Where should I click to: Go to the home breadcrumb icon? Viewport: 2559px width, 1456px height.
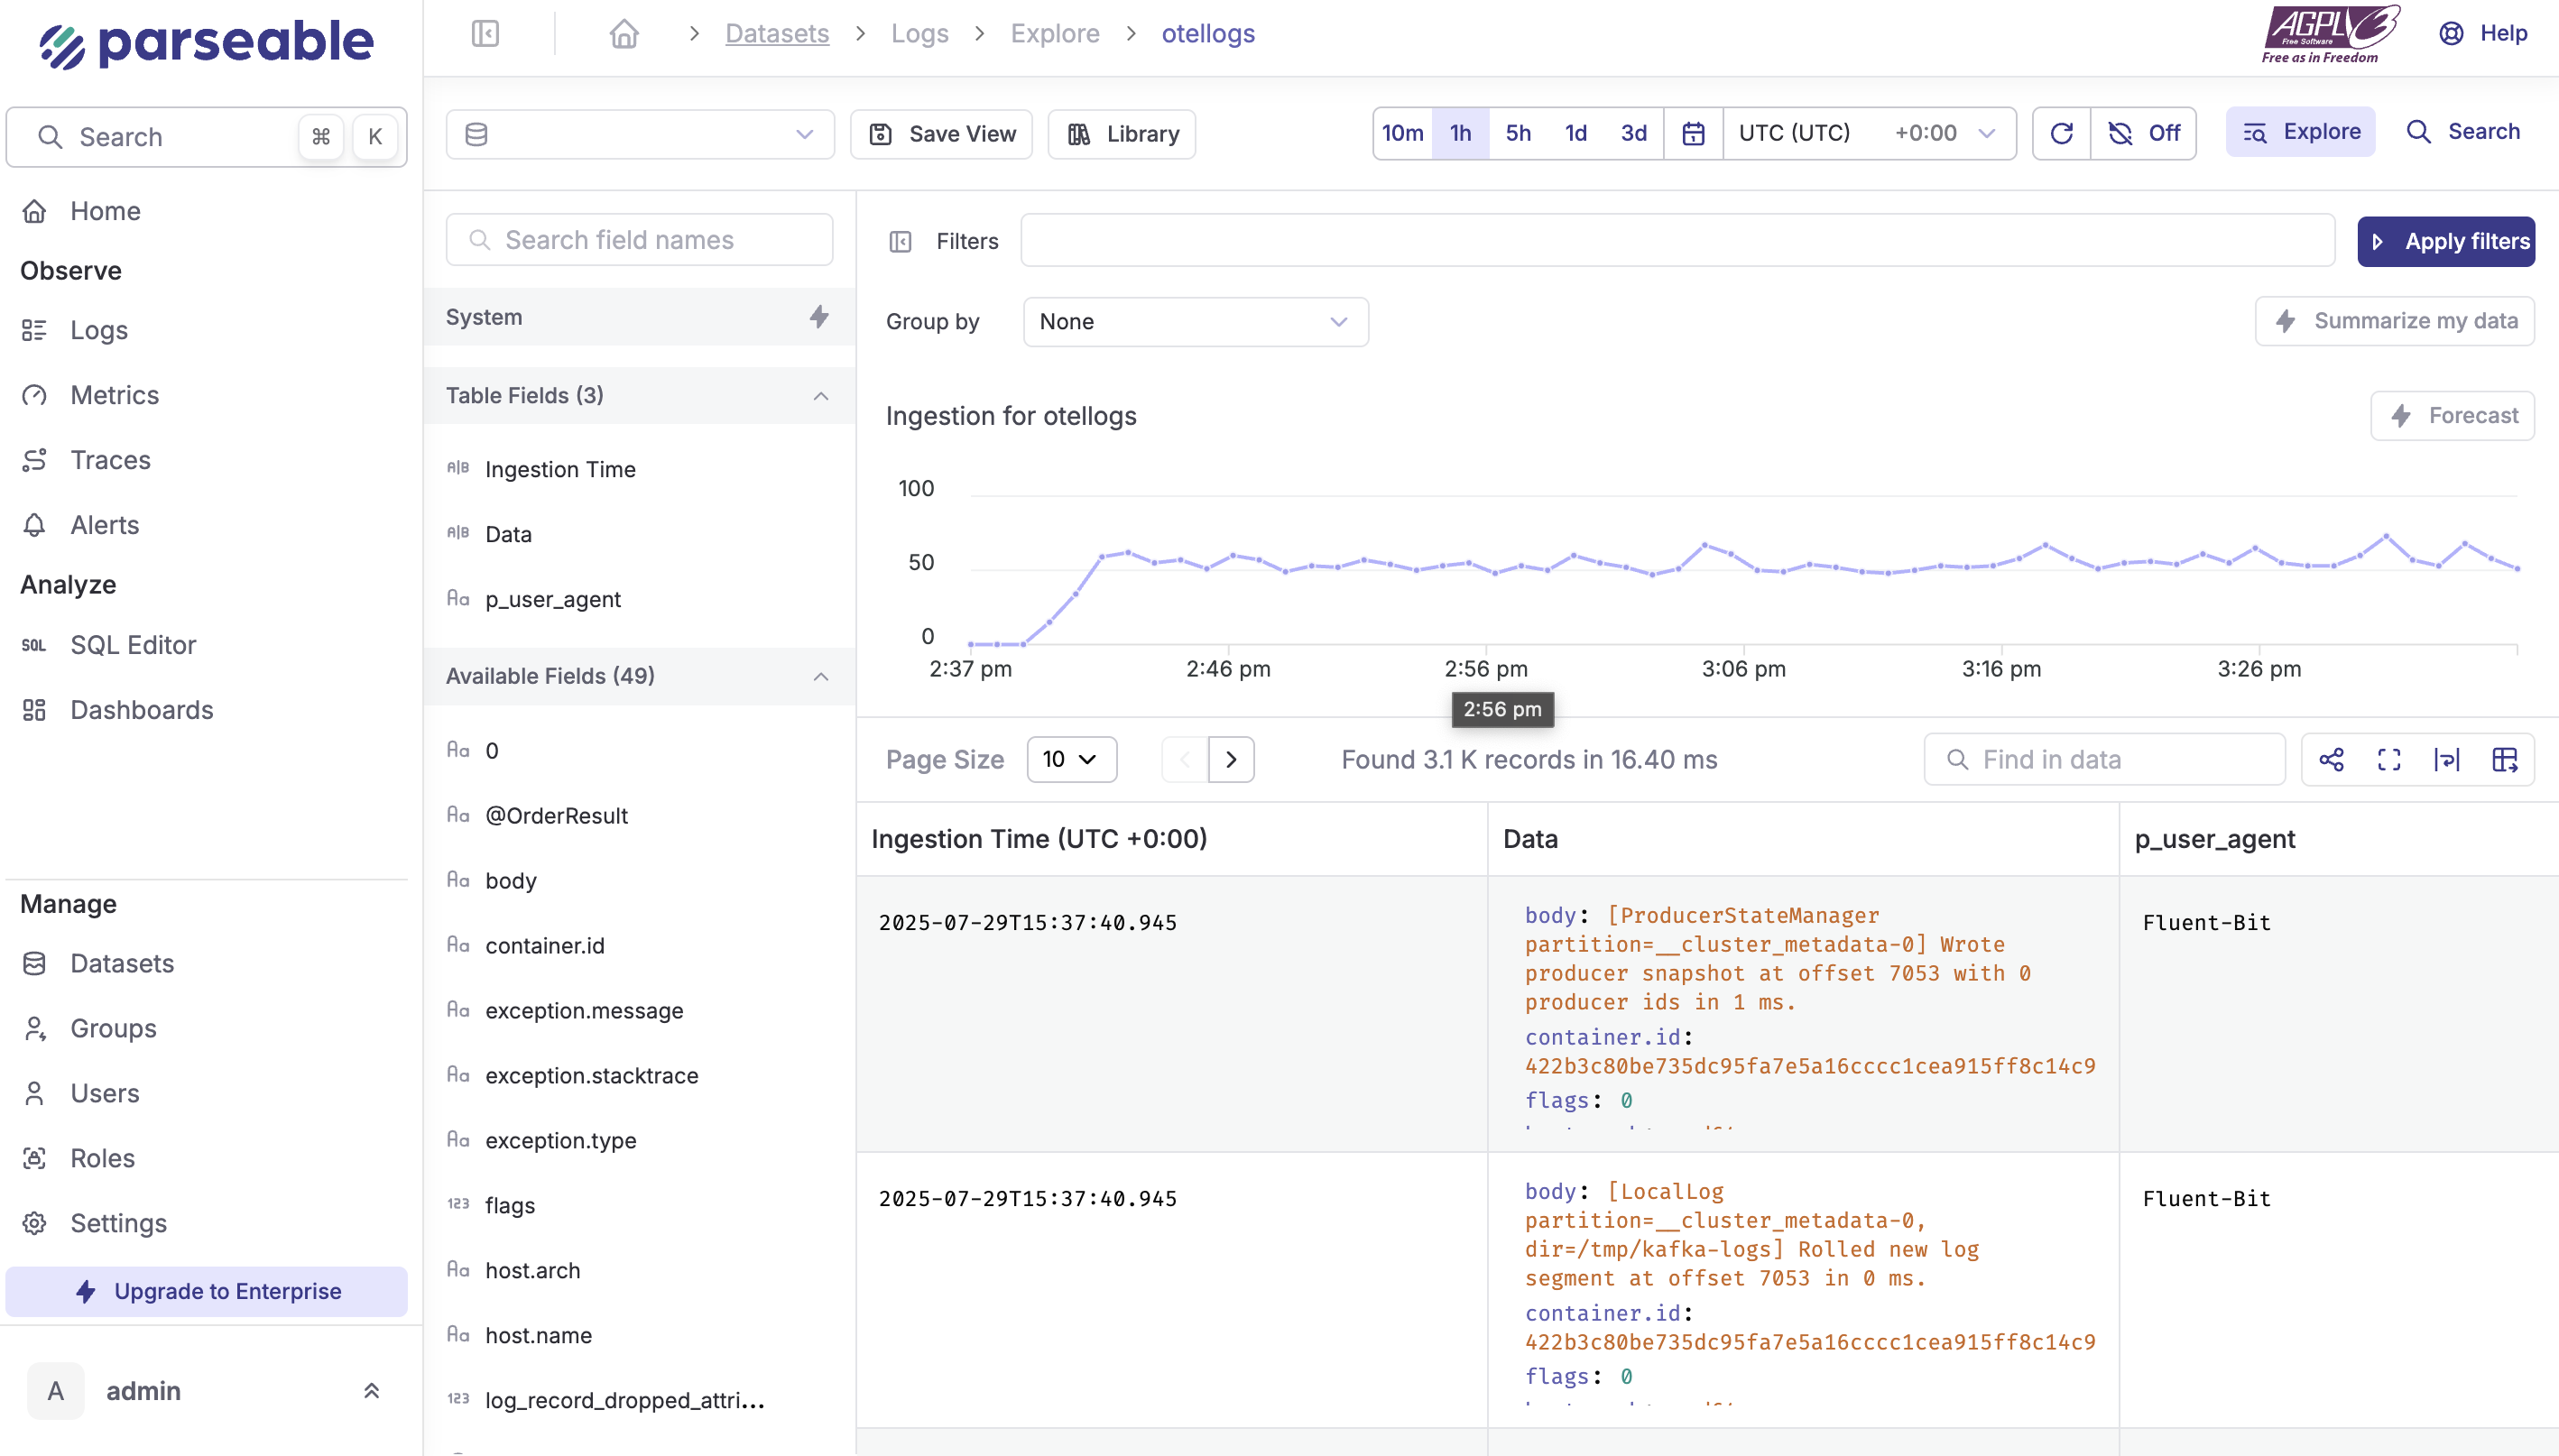[624, 34]
